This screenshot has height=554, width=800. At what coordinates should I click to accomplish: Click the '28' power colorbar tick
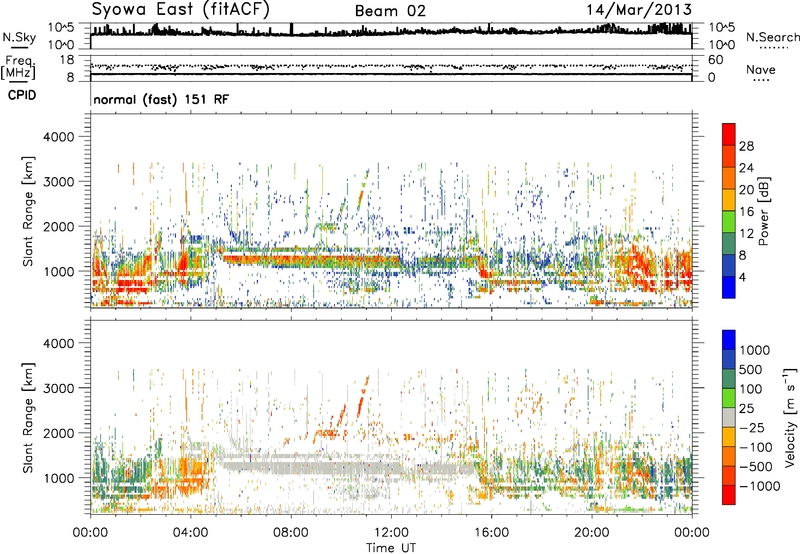coord(746,146)
